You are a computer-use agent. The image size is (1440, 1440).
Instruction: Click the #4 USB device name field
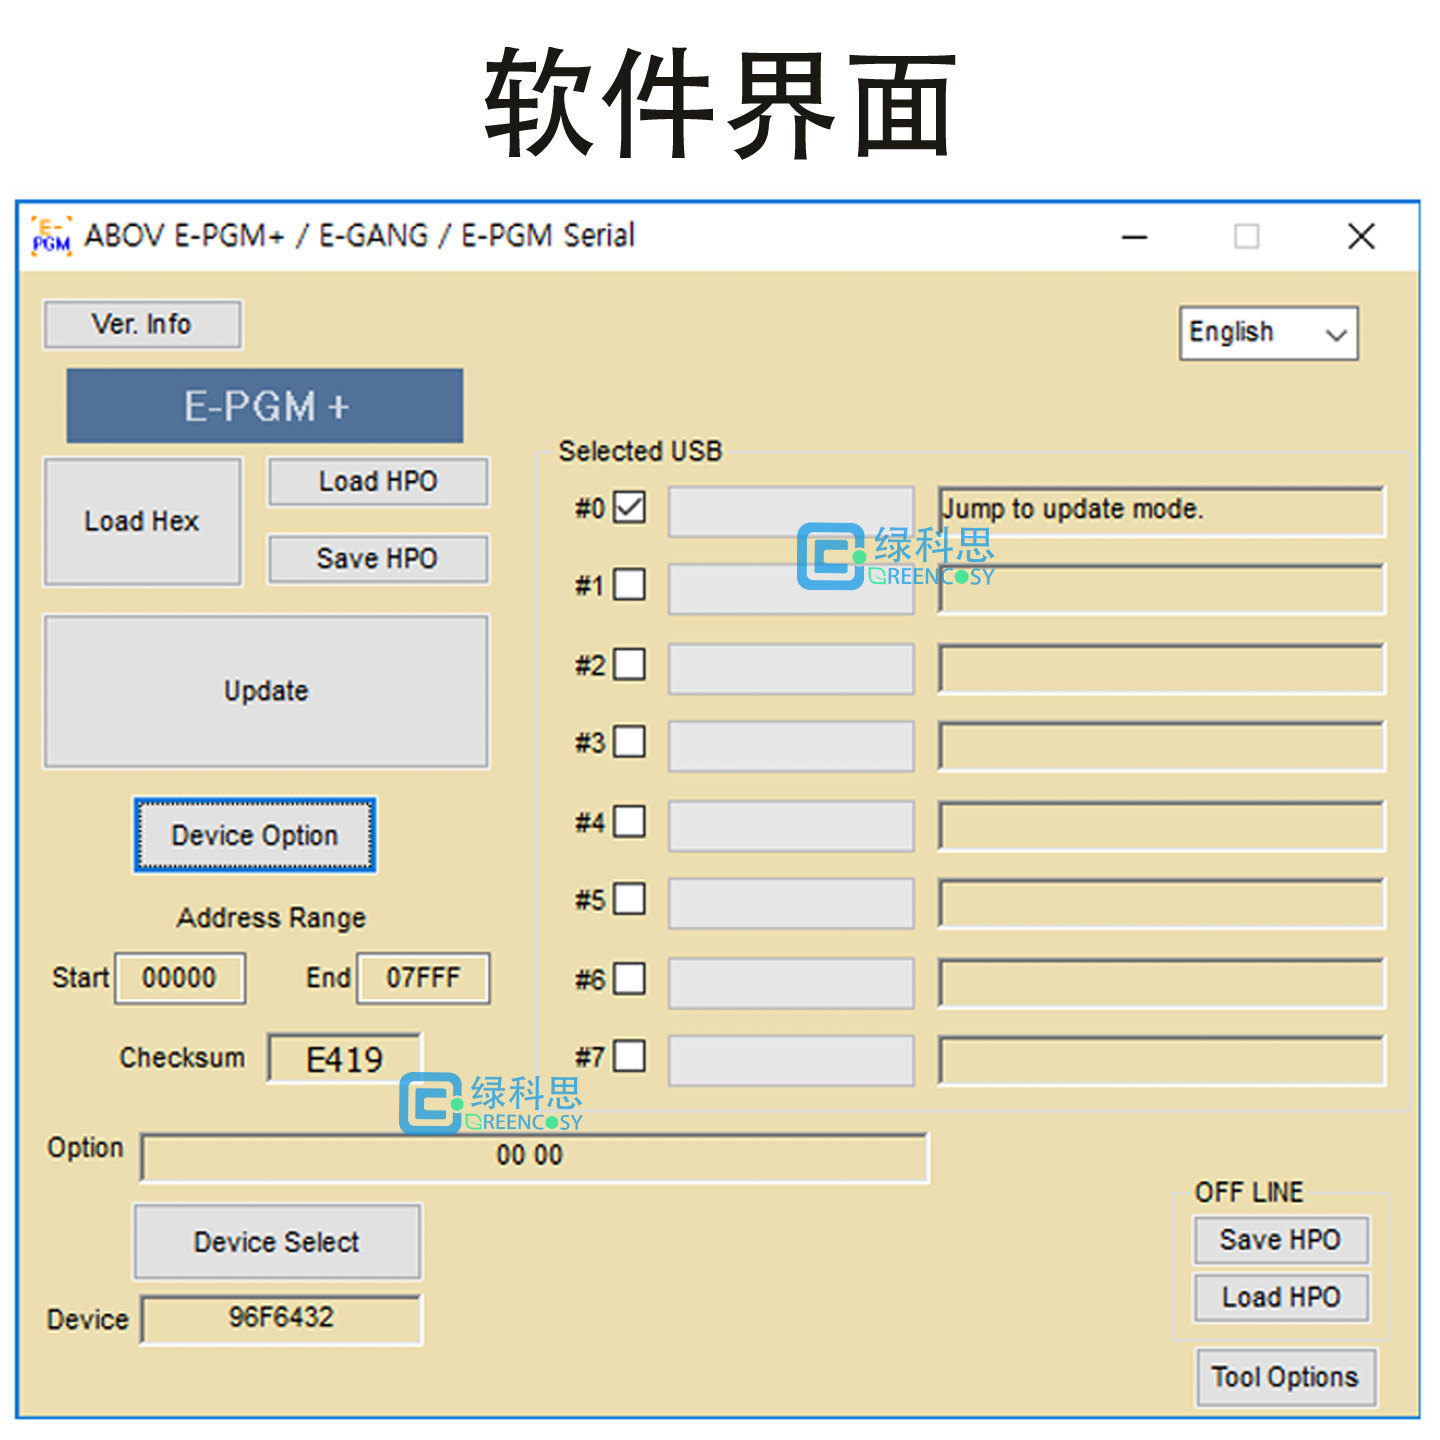click(x=791, y=826)
